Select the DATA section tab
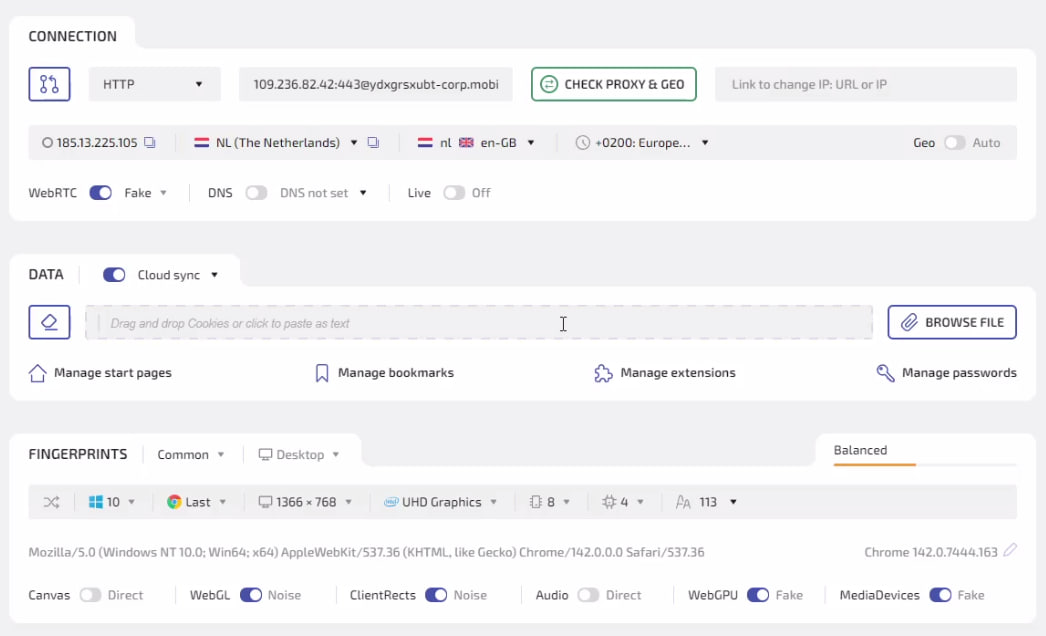Screen dimensions: 1046x636 click(45, 274)
